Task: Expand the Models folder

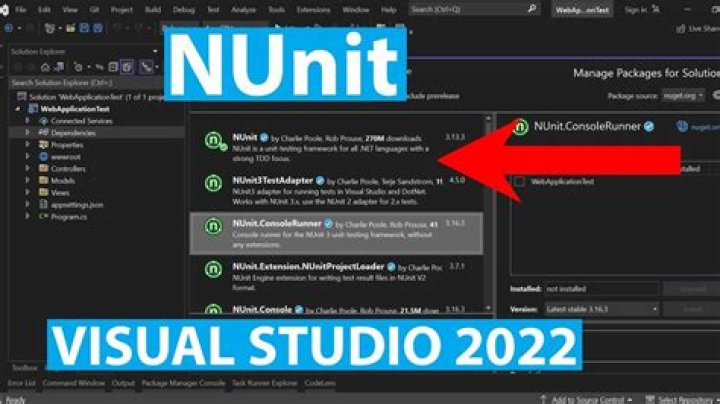Action: pyautogui.click(x=27, y=180)
